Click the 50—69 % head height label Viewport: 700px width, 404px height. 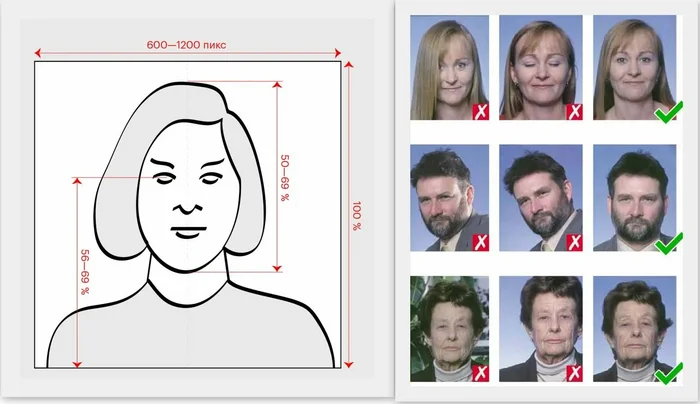coord(284,178)
